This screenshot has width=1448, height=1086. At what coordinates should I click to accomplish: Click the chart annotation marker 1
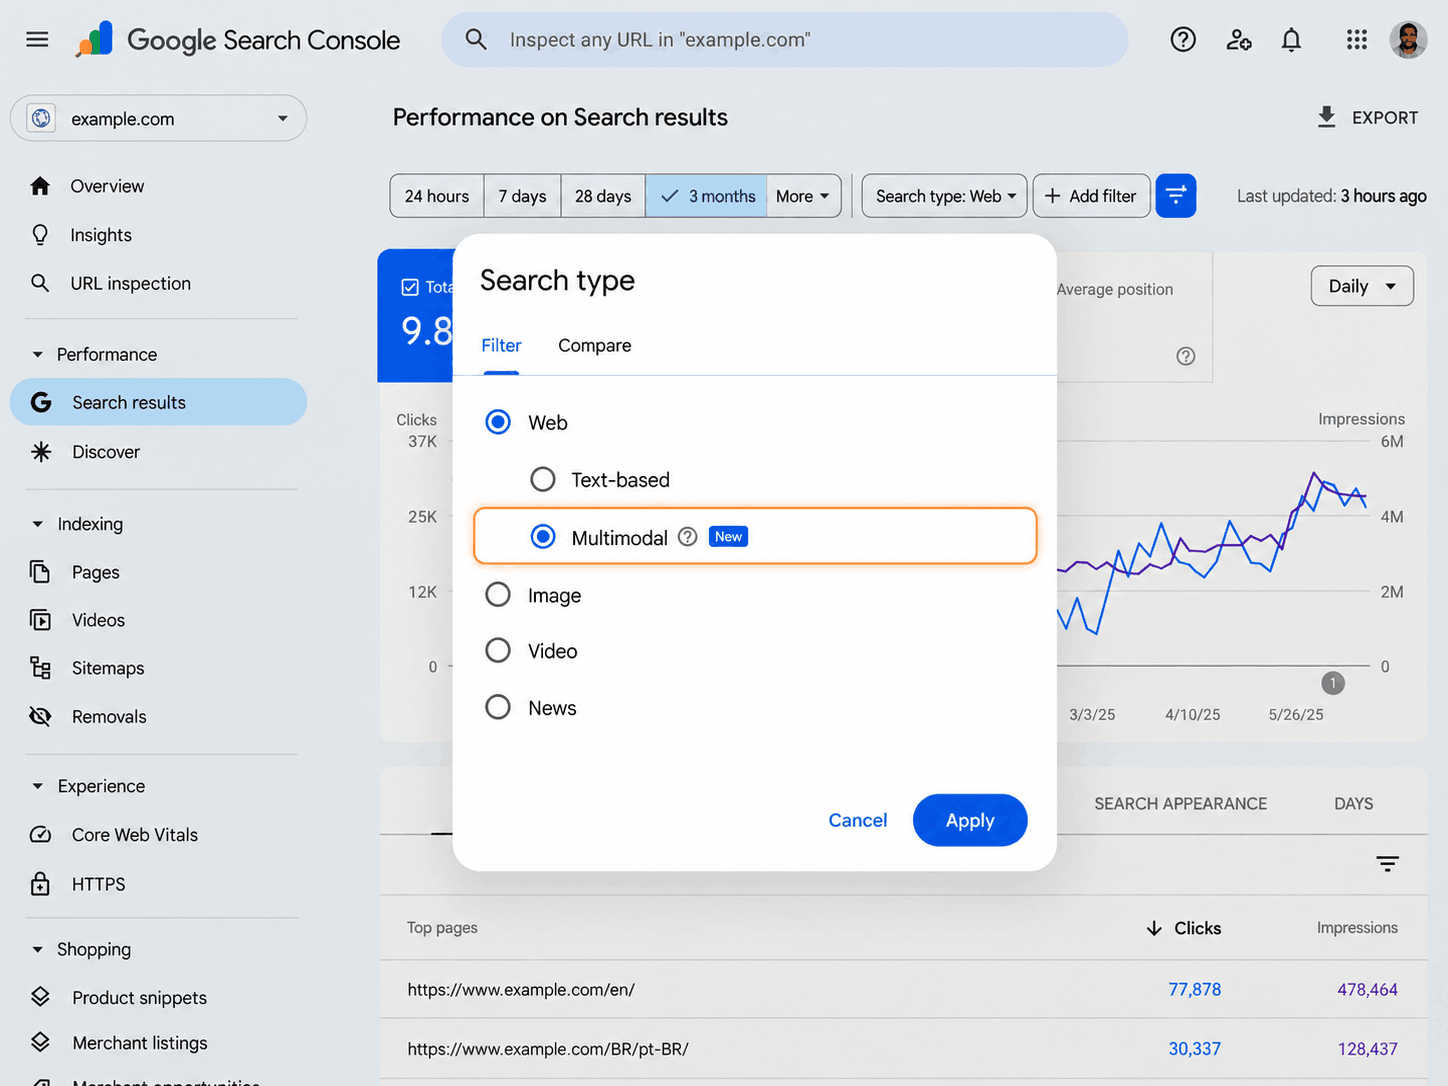(1333, 683)
